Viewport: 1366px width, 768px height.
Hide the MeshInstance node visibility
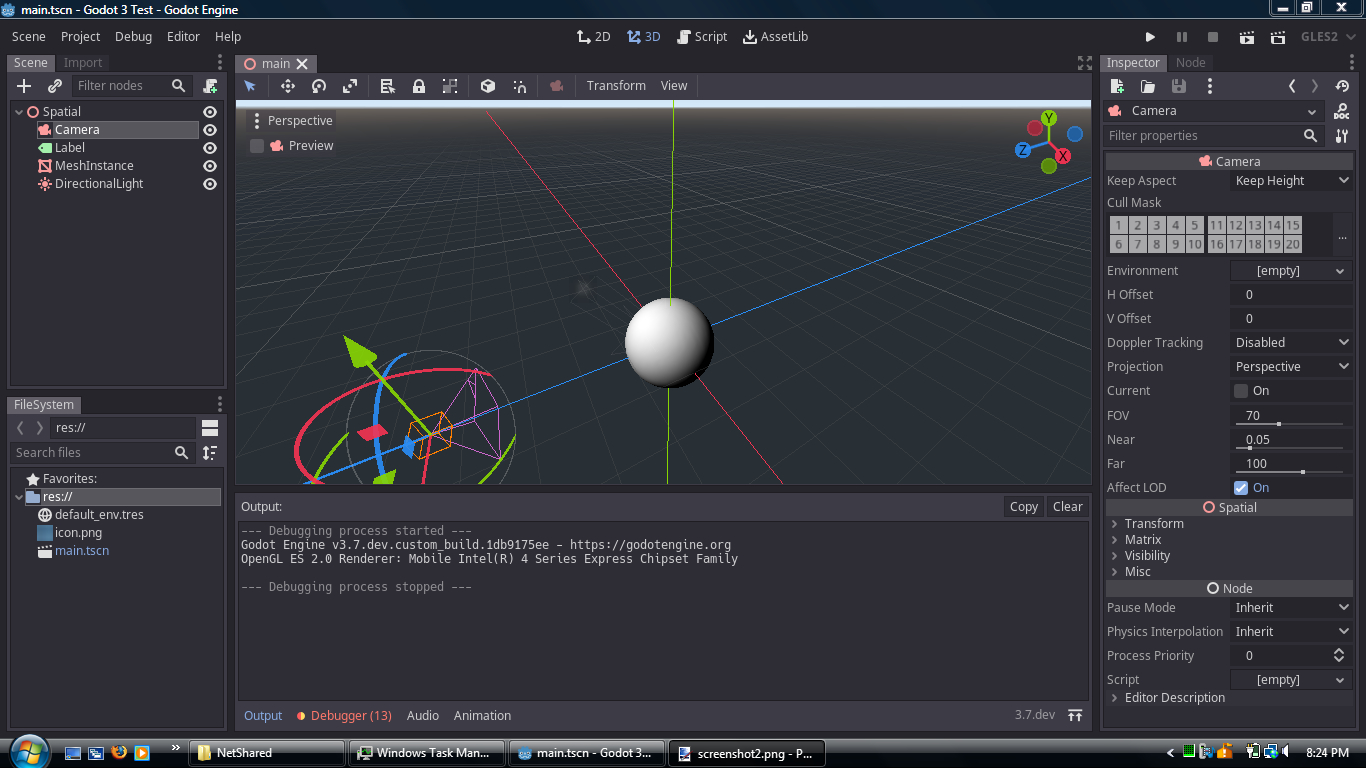[x=210, y=166]
